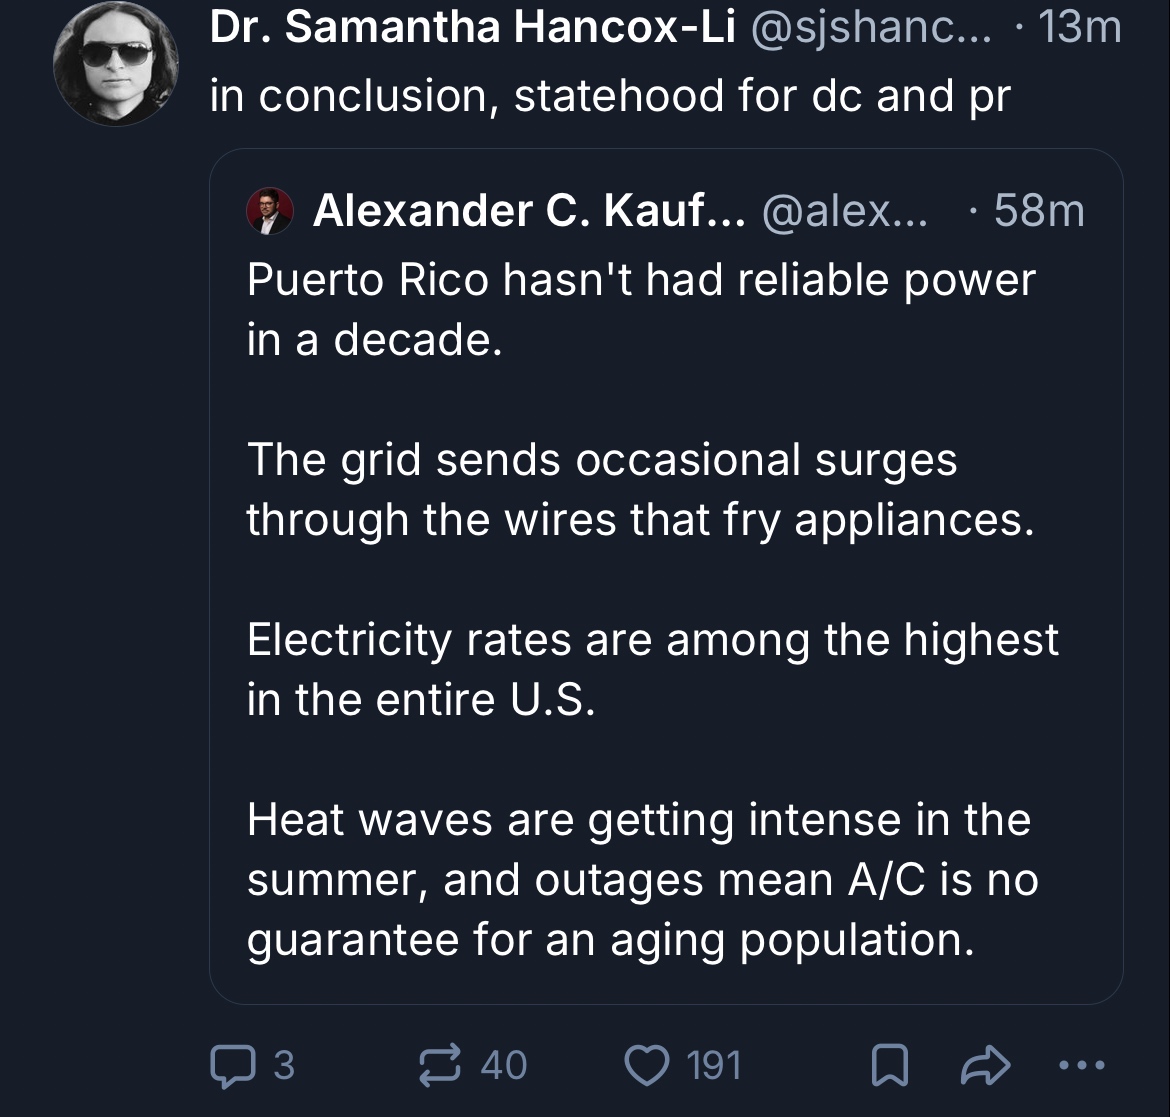Click the Alexander C. Kauf… name
Viewport: 1170px width, 1117px height.
click(529, 211)
